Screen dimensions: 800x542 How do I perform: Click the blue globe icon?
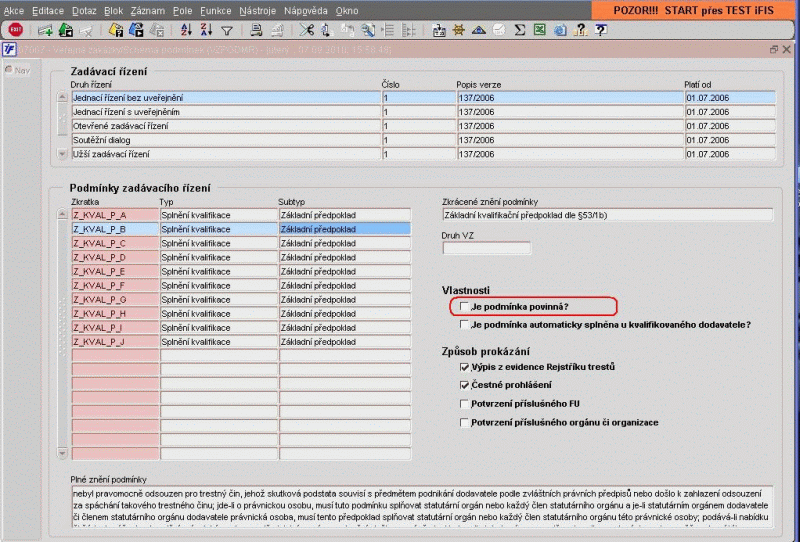pos(560,30)
